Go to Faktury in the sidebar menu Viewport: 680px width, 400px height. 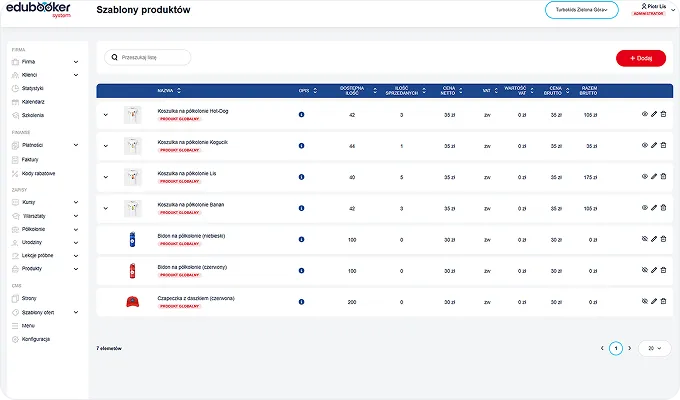(30, 158)
